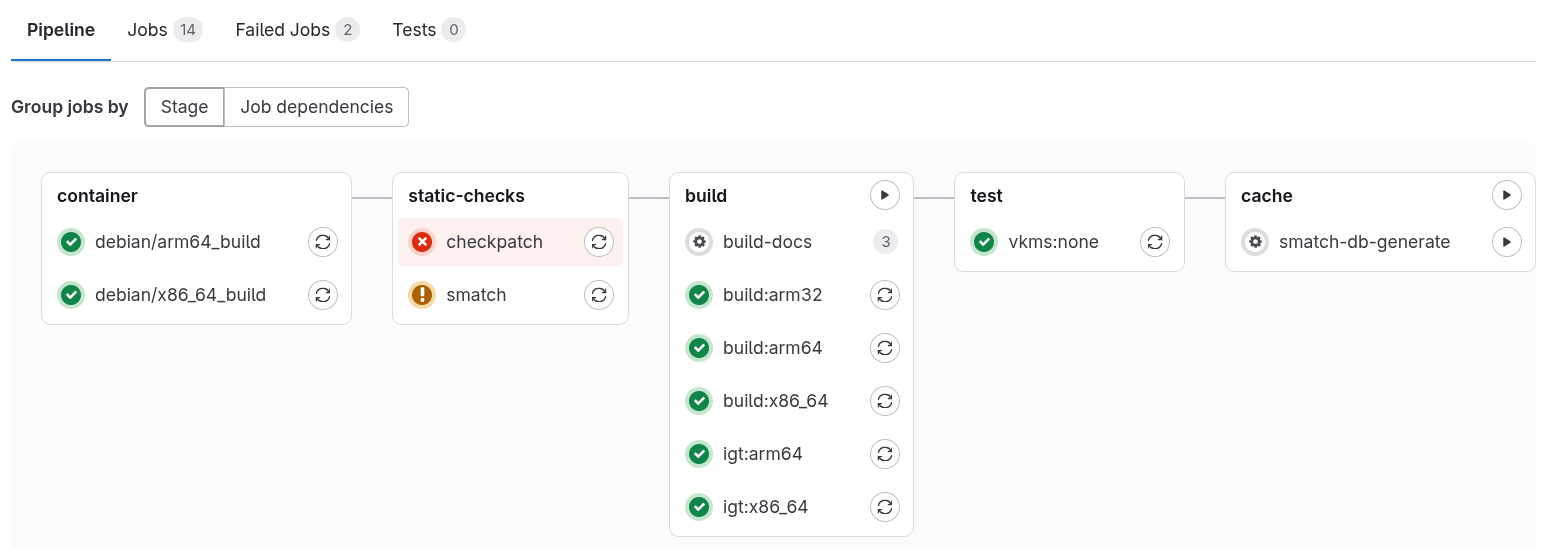Play the smatch-db-generate manual job
The image size is (1552, 548).
click(x=1506, y=242)
